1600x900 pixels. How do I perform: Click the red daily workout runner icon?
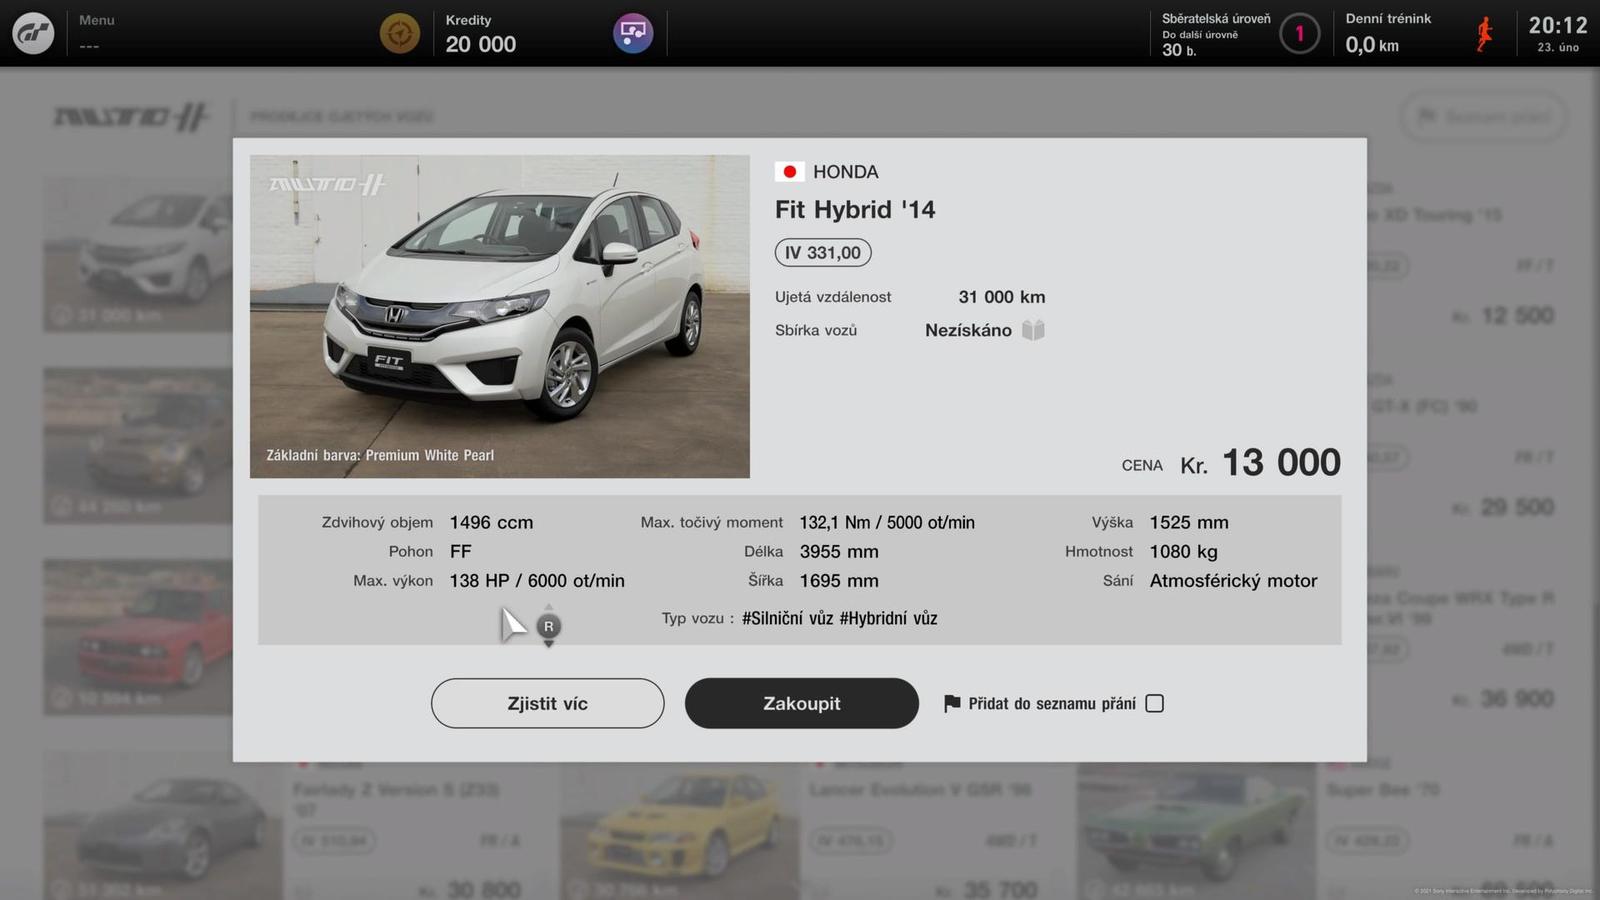[1485, 34]
